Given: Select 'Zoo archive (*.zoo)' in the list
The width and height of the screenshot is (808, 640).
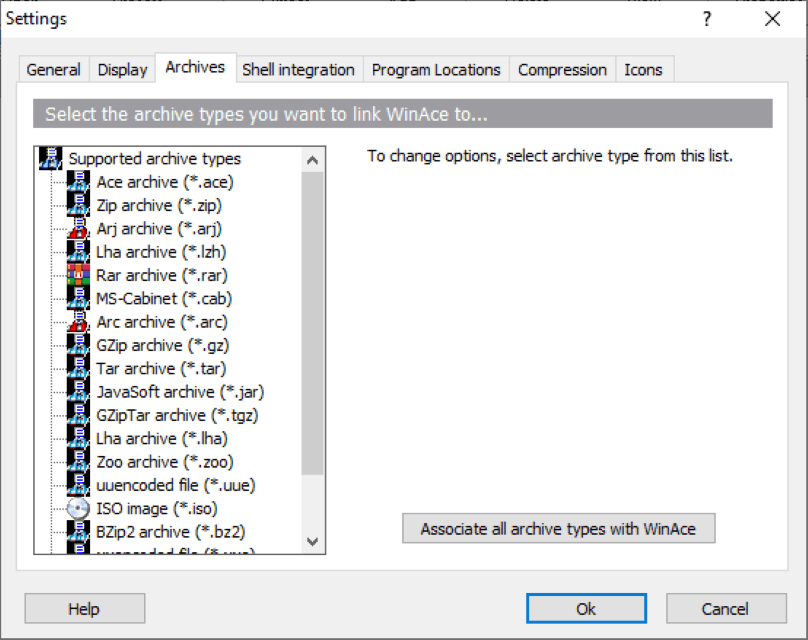Looking at the screenshot, I should [165, 462].
